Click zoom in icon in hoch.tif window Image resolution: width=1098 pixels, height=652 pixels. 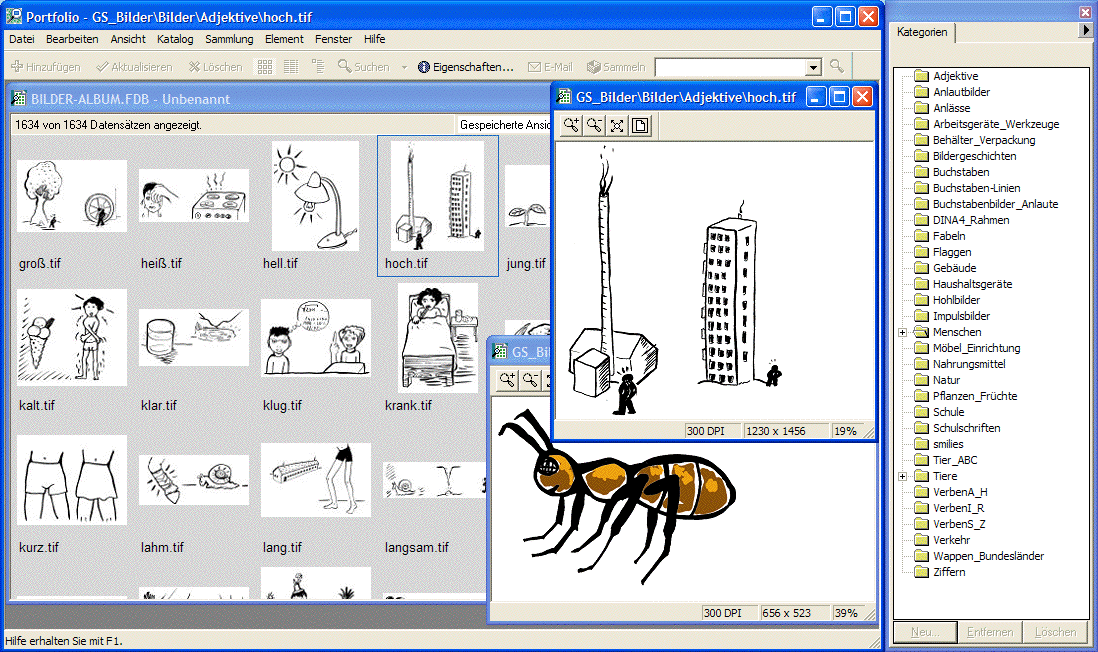point(571,125)
